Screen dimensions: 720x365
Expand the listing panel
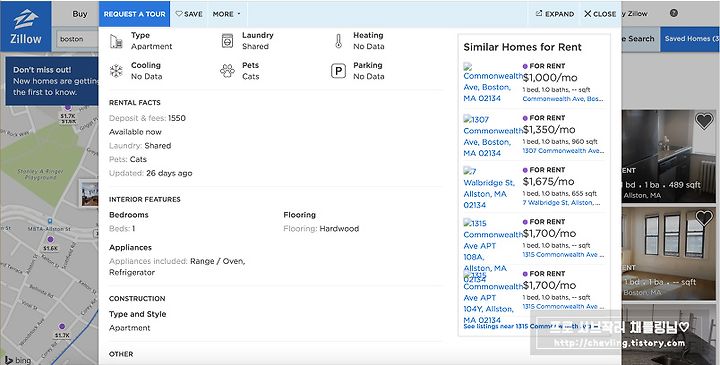tap(555, 14)
